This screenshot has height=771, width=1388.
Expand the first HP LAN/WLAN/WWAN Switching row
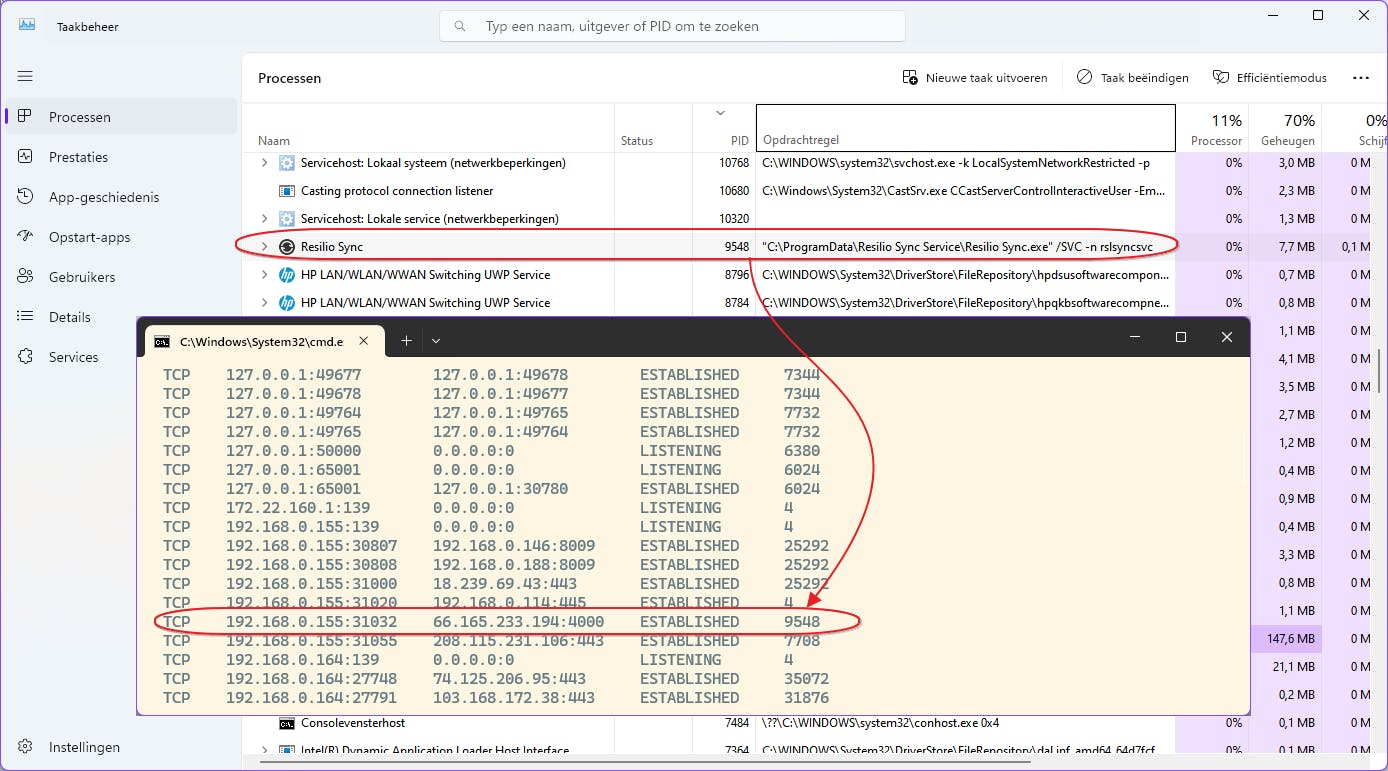264,275
